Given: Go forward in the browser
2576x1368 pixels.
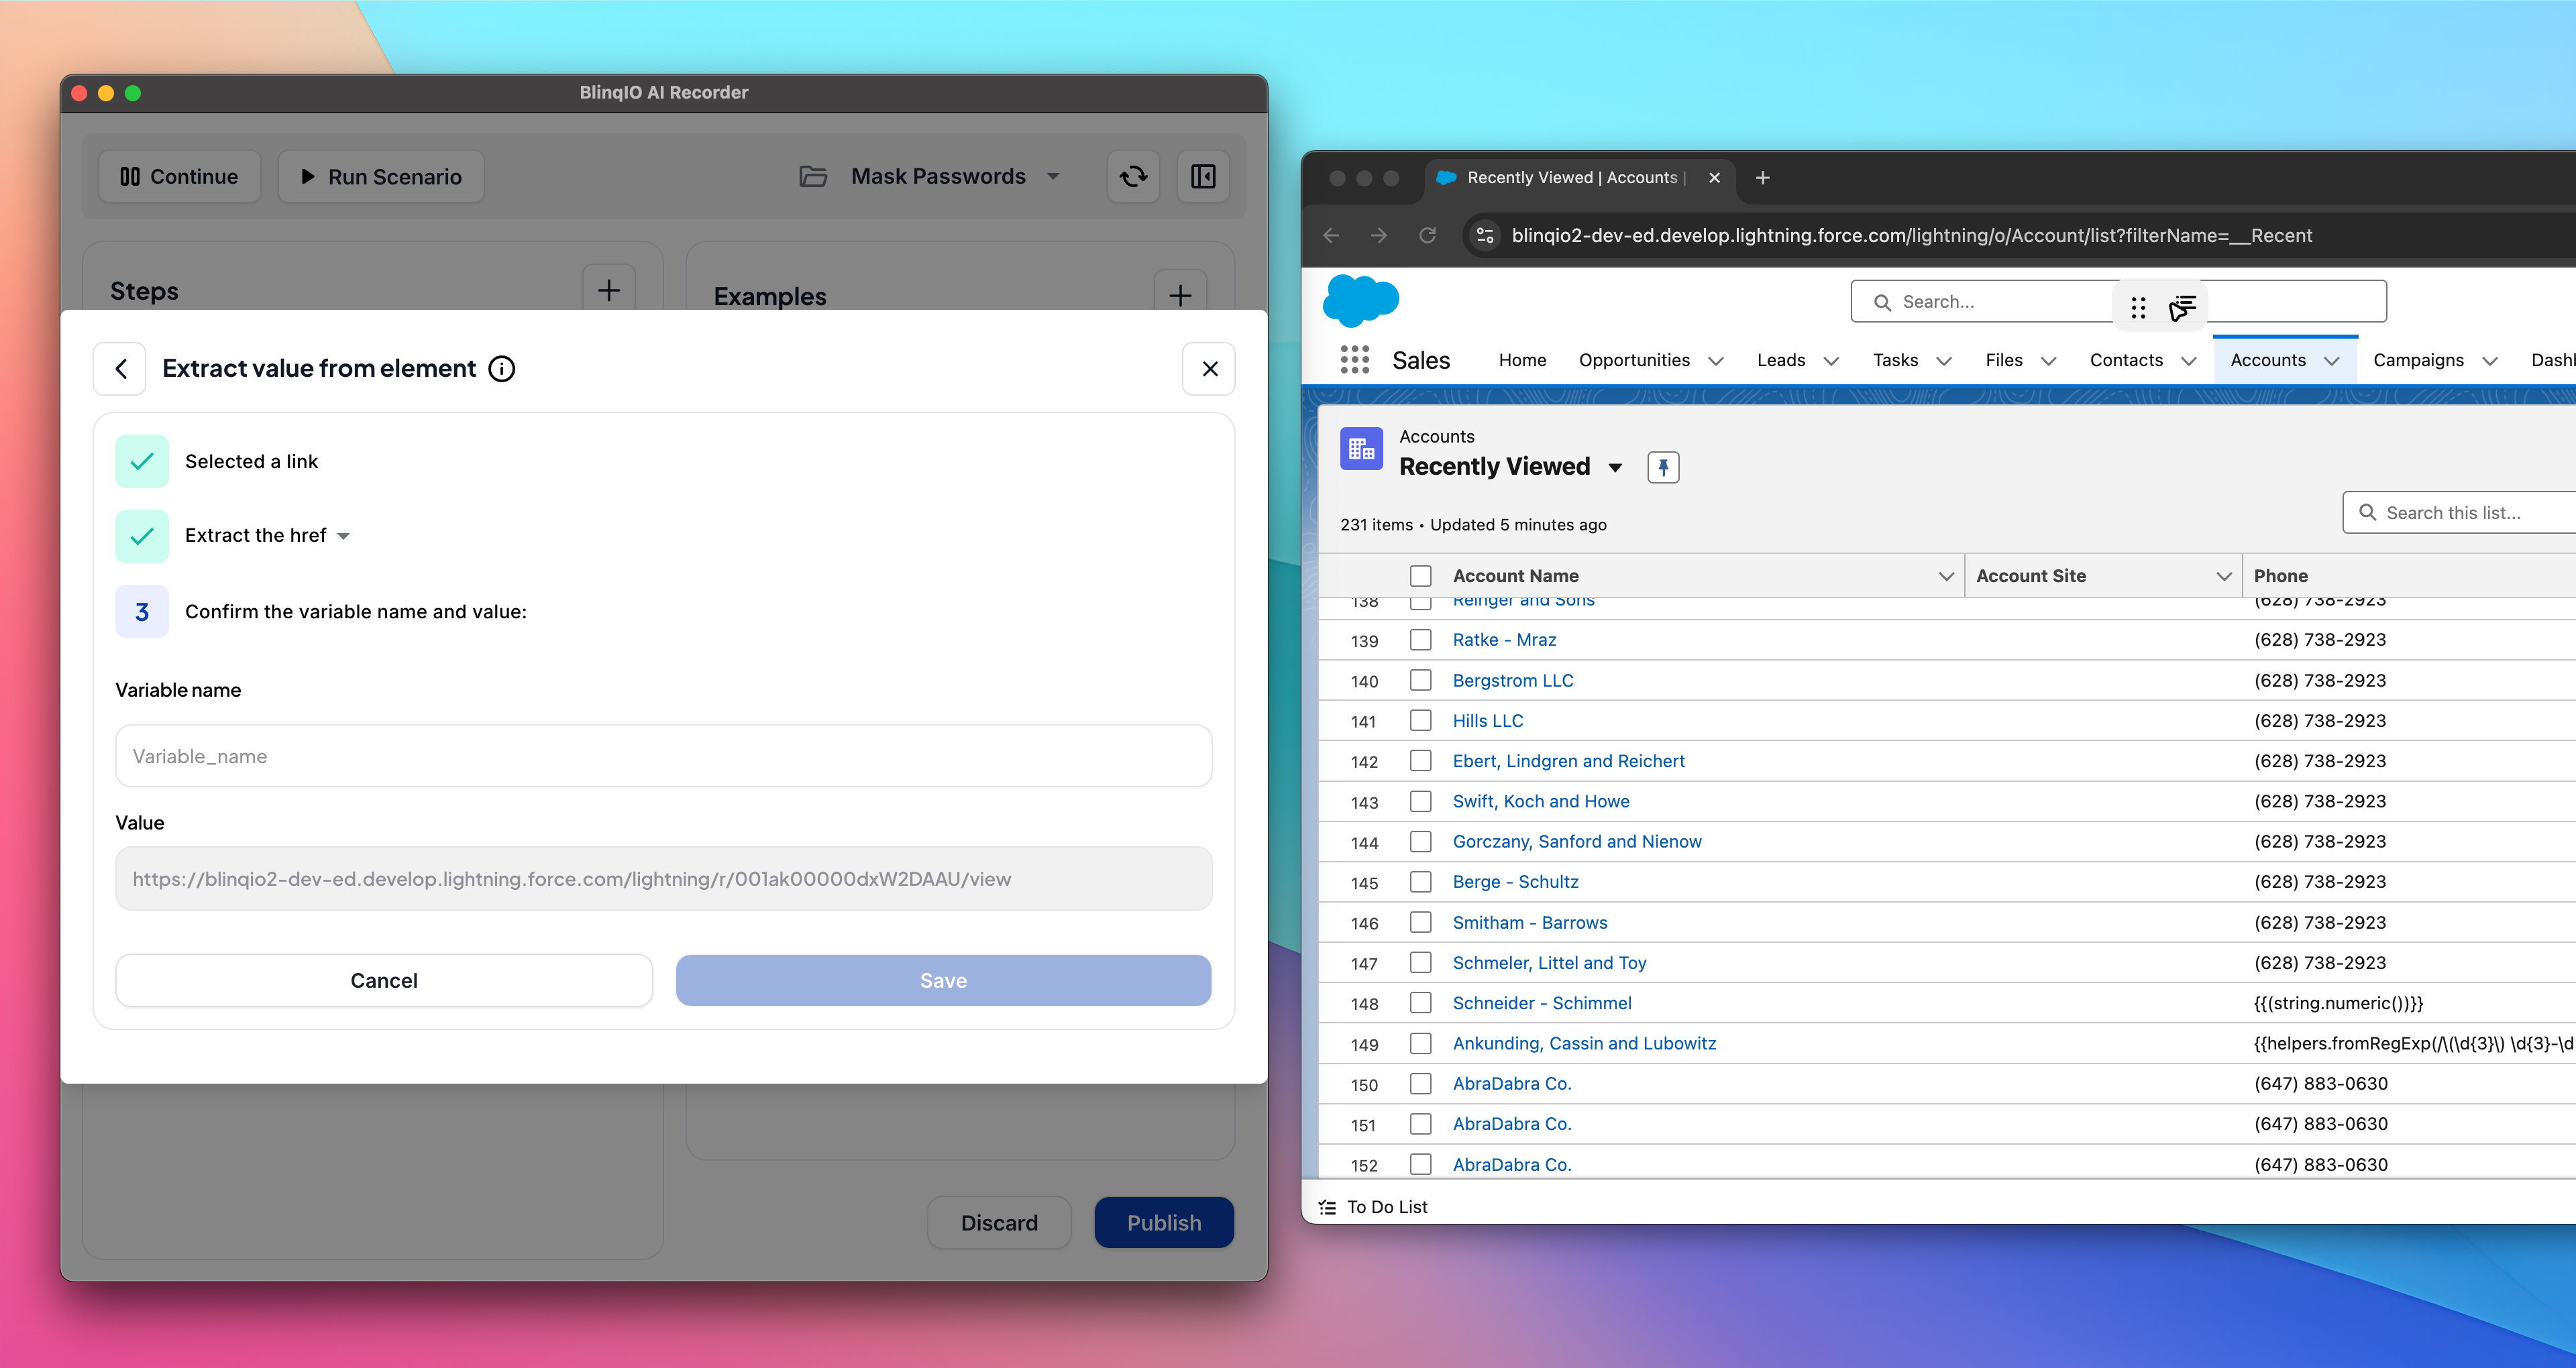Looking at the screenshot, I should pos(1379,235).
